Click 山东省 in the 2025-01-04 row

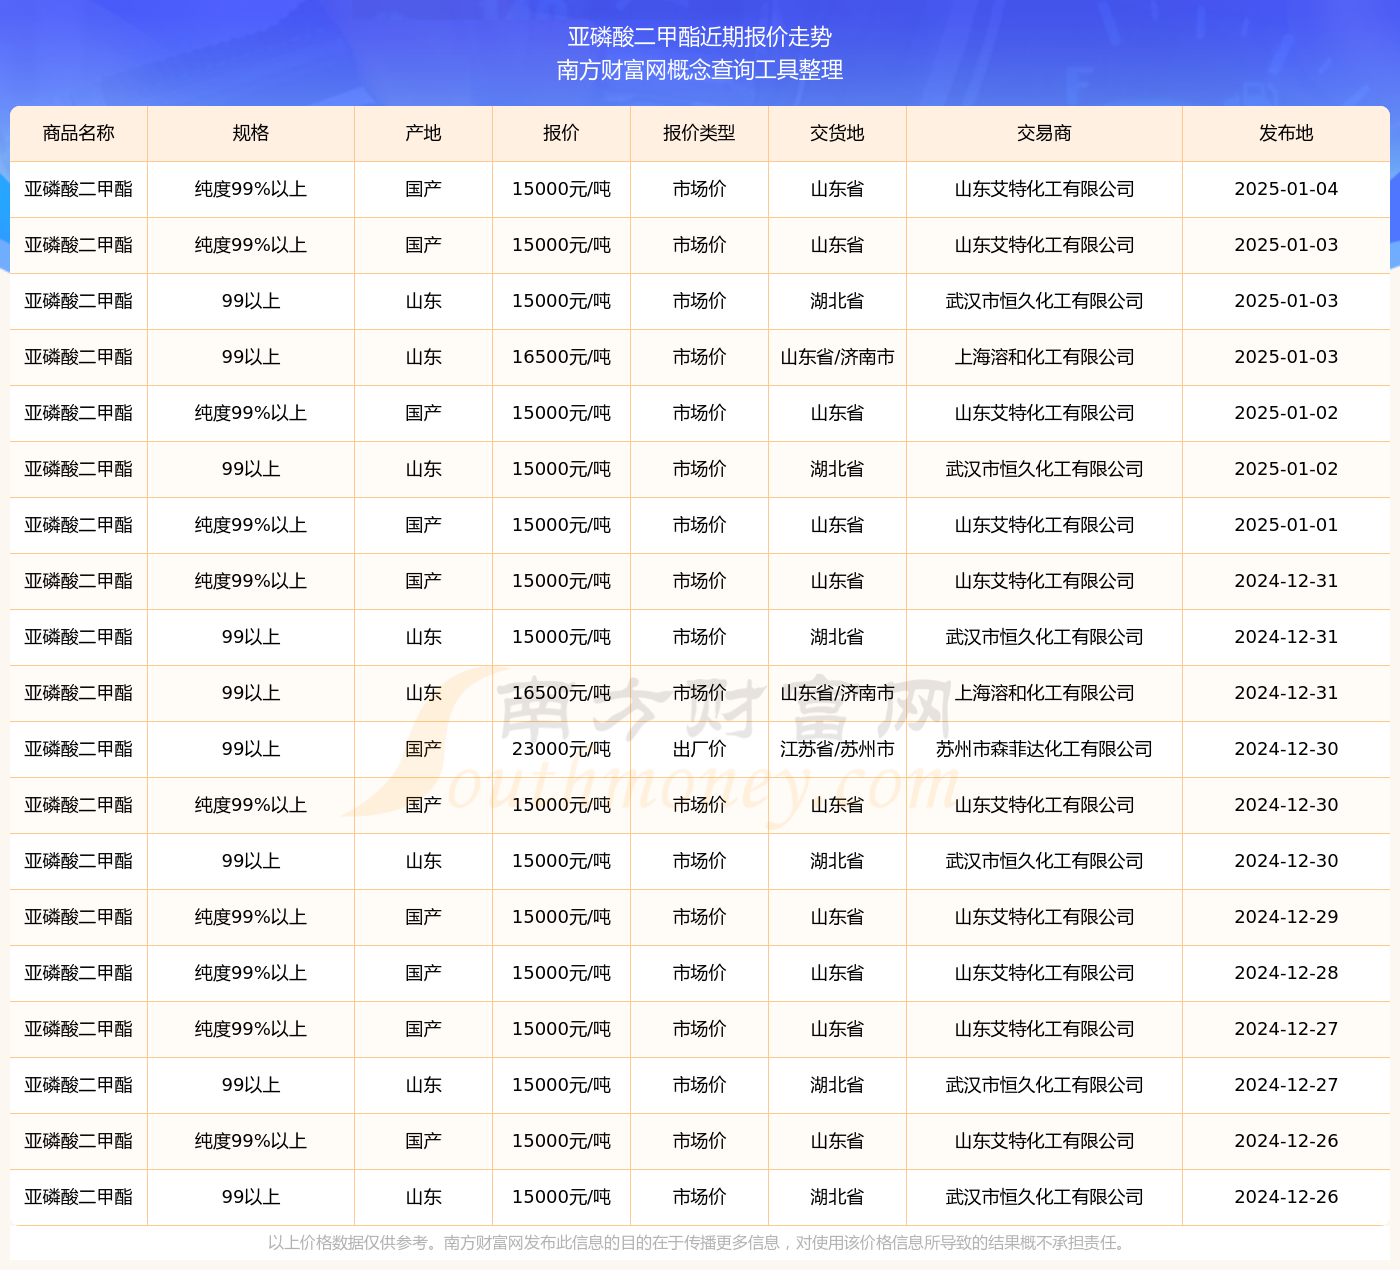pyautogui.click(x=838, y=189)
